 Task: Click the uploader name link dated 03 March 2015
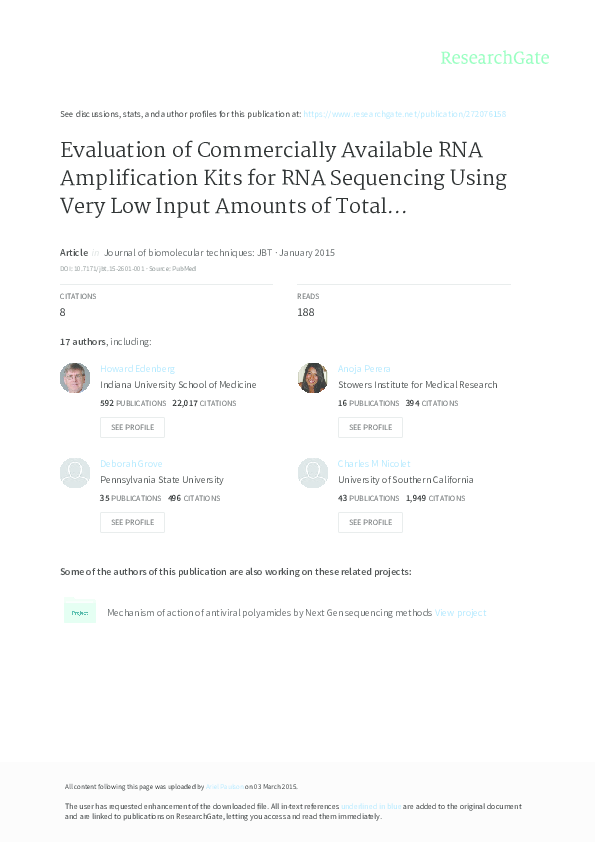[x=222, y=786]
